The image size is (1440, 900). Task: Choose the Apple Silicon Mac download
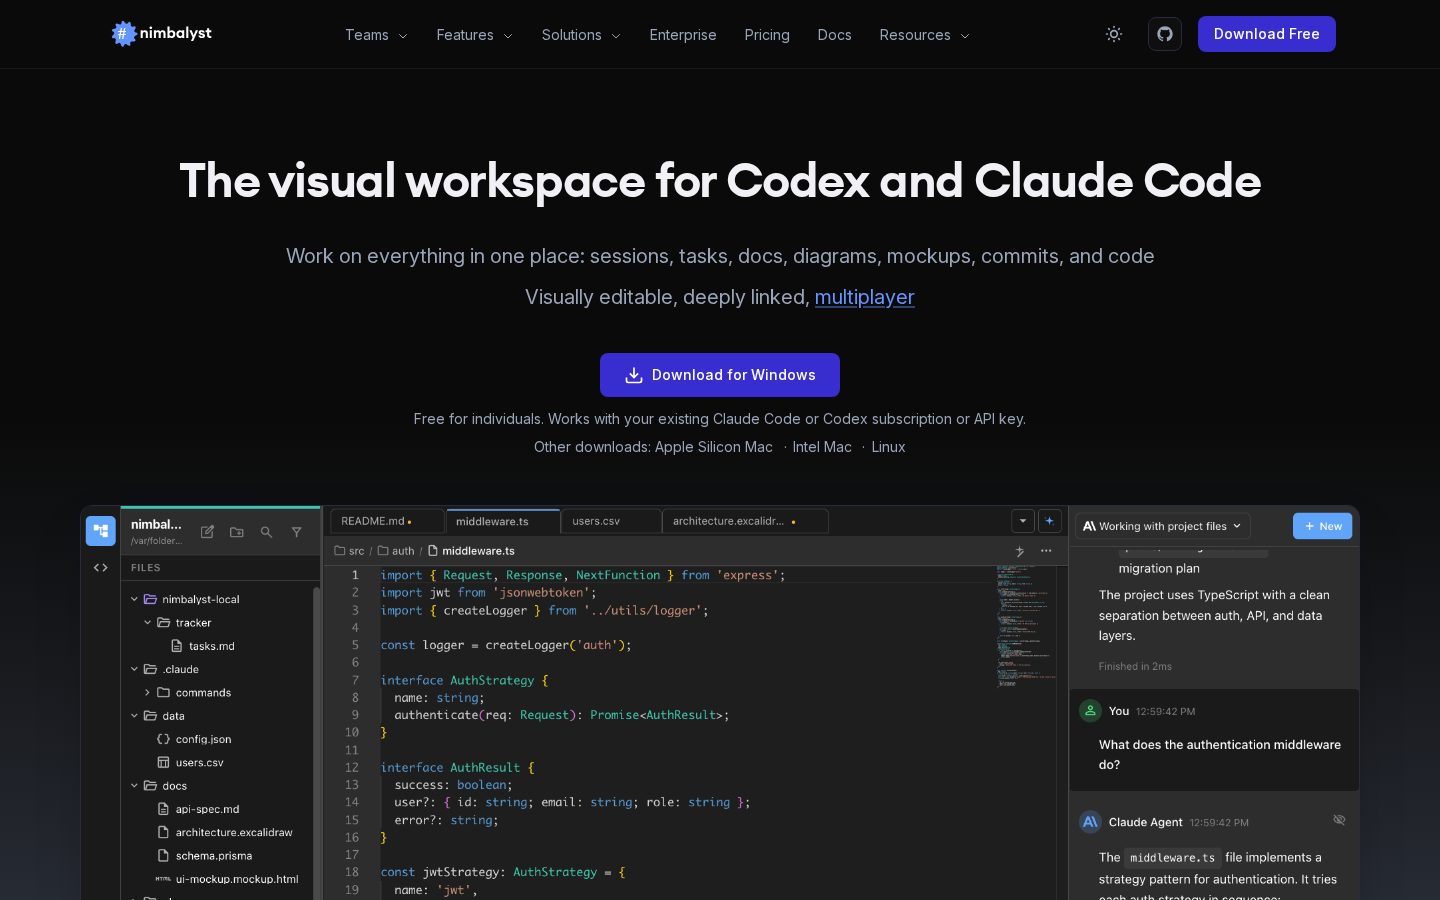[713, 447]
